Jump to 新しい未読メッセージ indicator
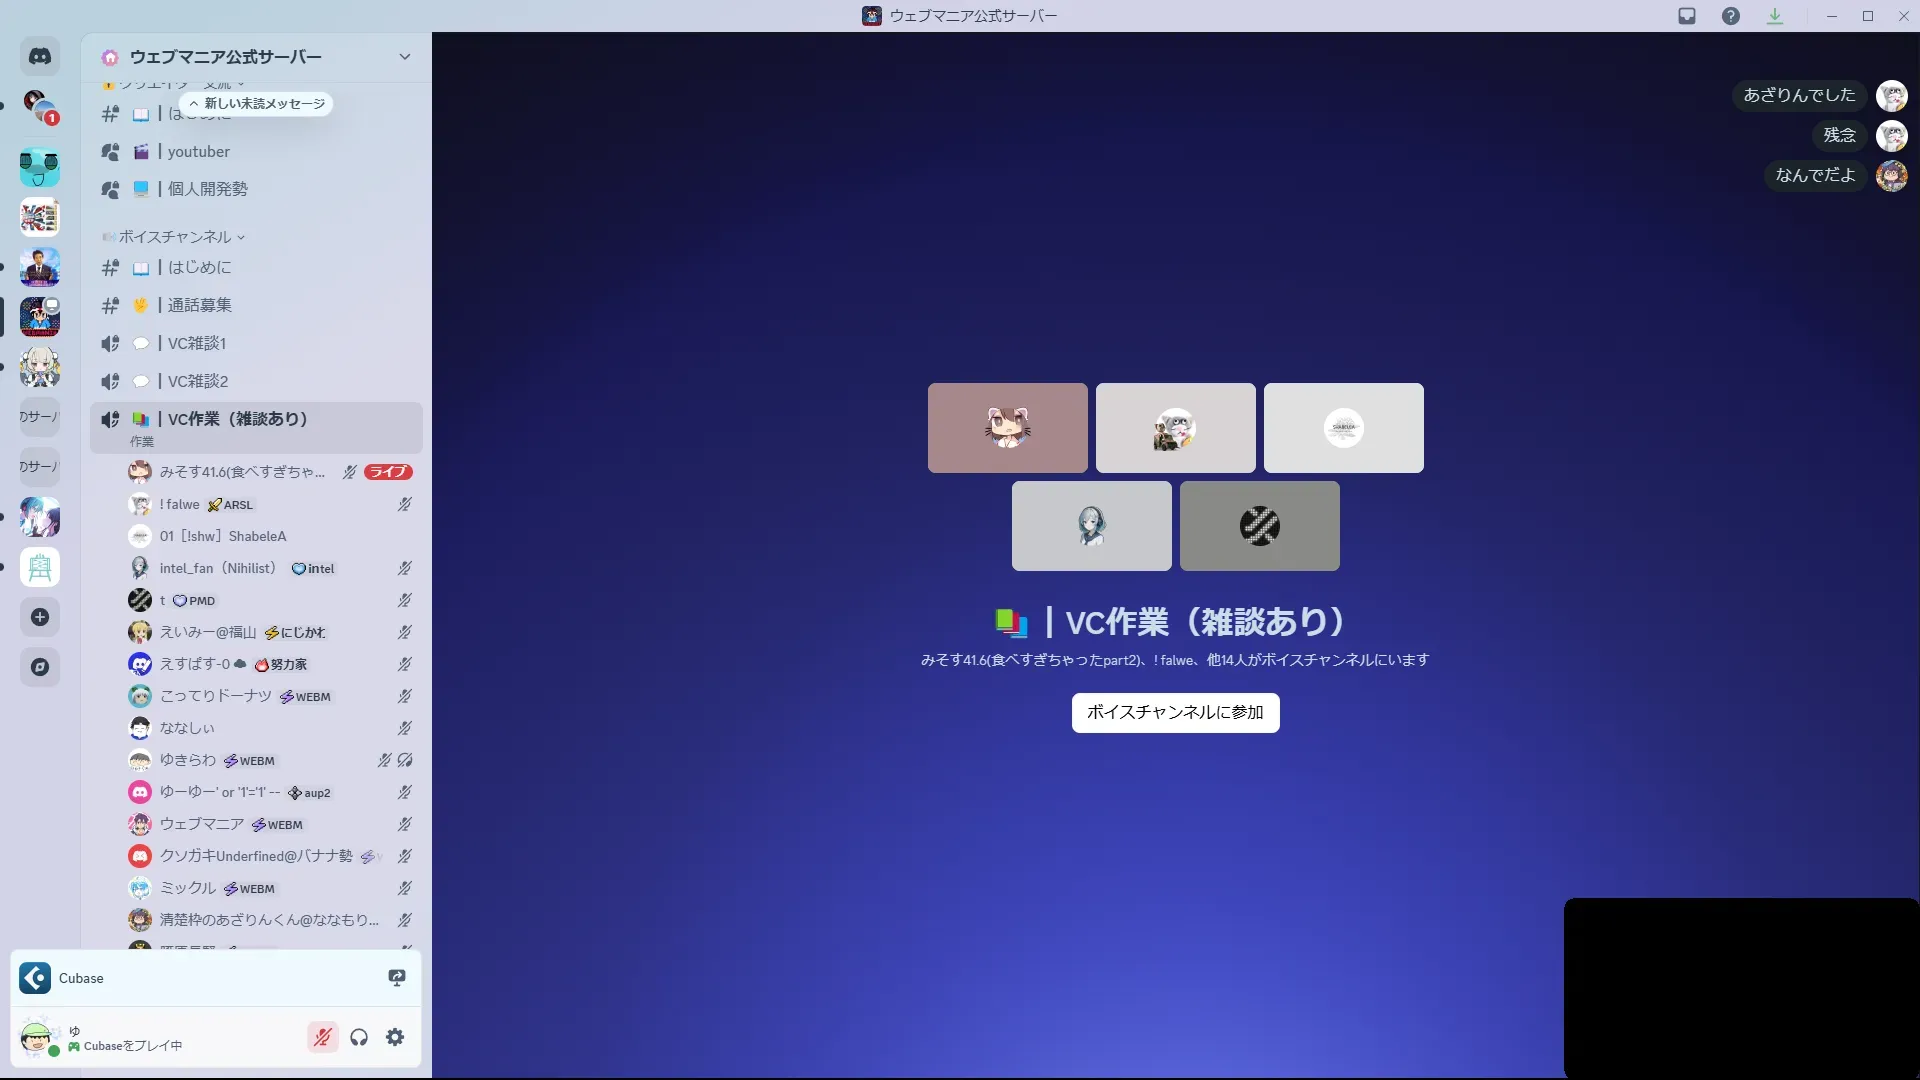 click(258, 104)
